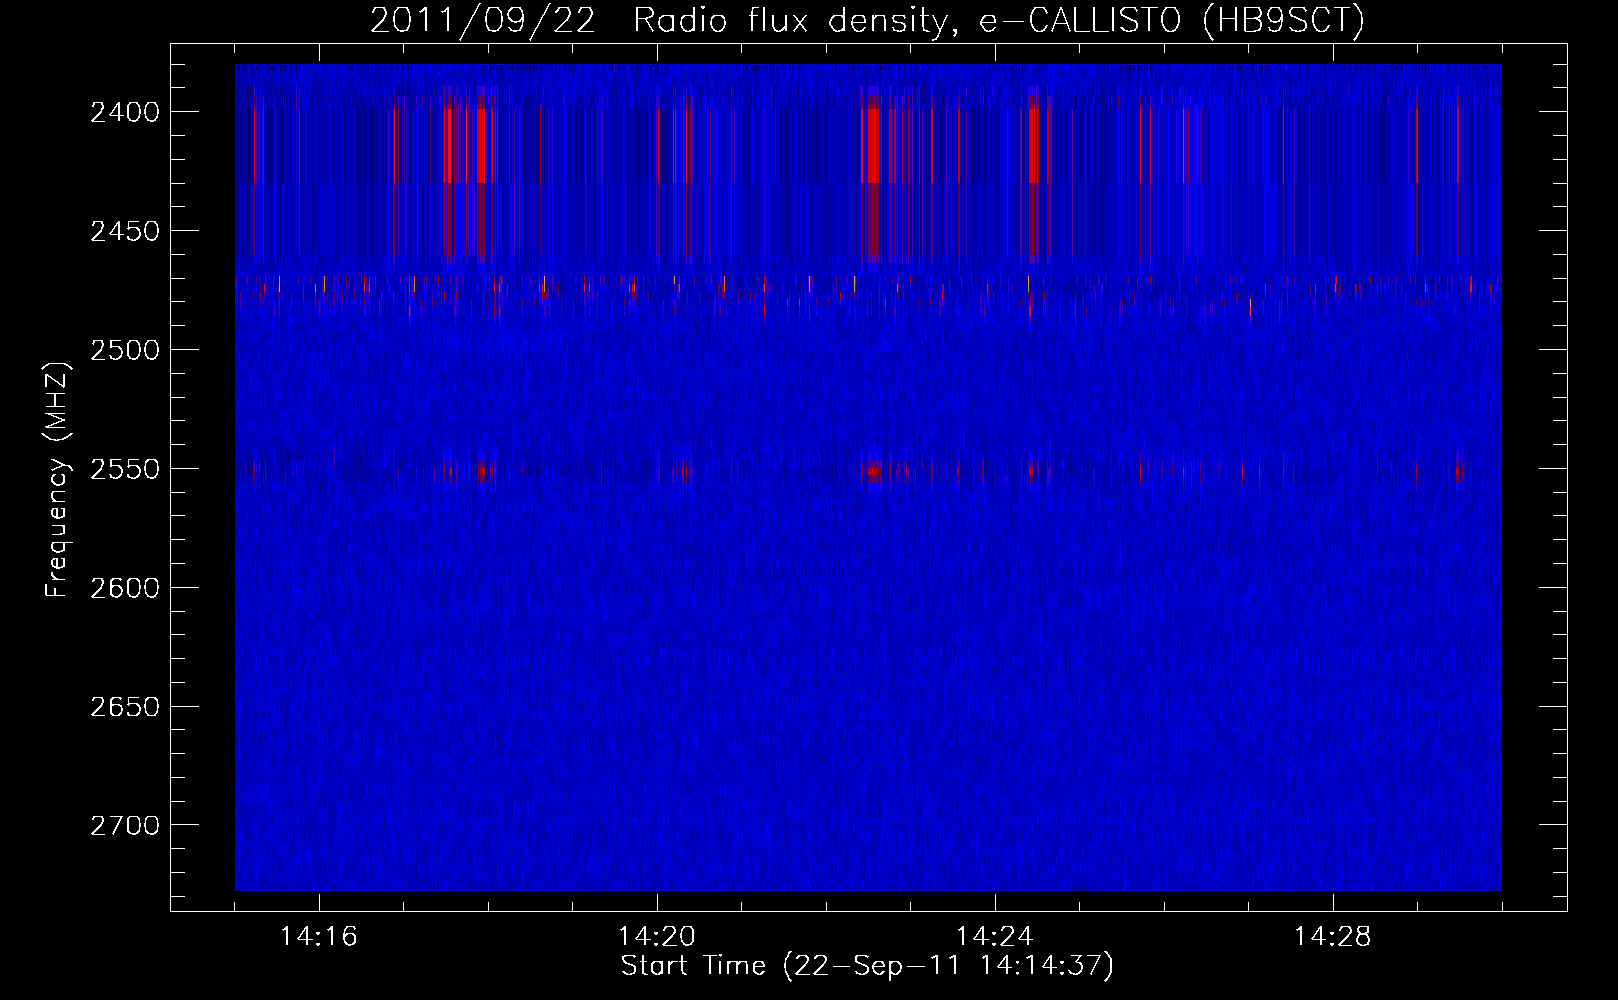The height and width of the screenshot is (1000, 1618).
Task: Click the 2450 frequency tick label
Action: (125, 231)
